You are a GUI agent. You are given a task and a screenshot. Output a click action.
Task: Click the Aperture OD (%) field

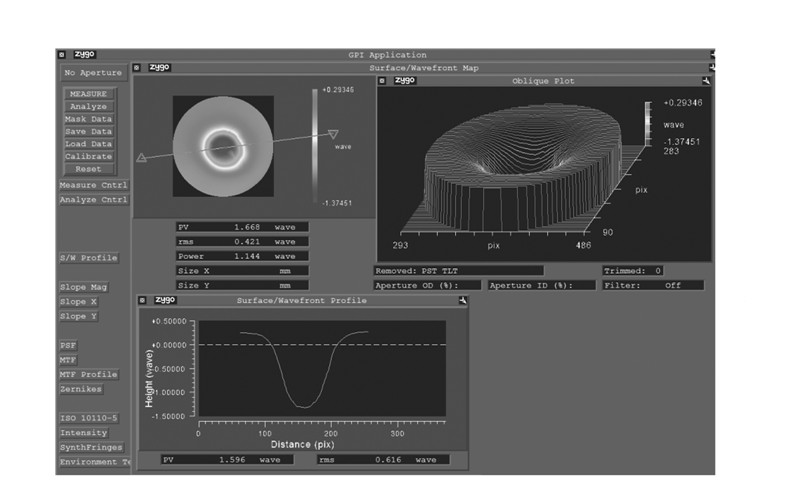point(427,286)
